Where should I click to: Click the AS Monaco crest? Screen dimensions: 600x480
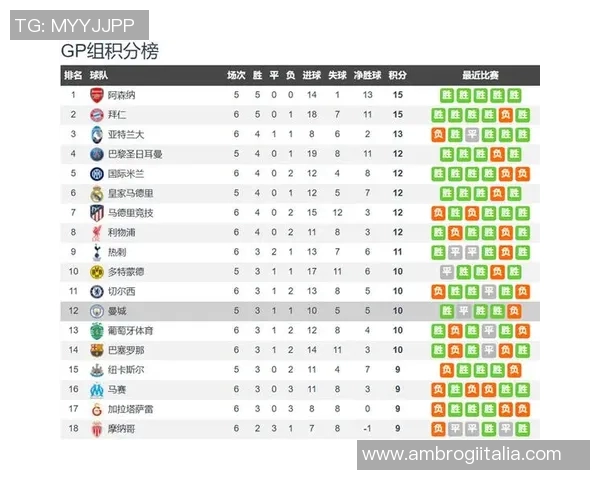click(x=96, y=428)
